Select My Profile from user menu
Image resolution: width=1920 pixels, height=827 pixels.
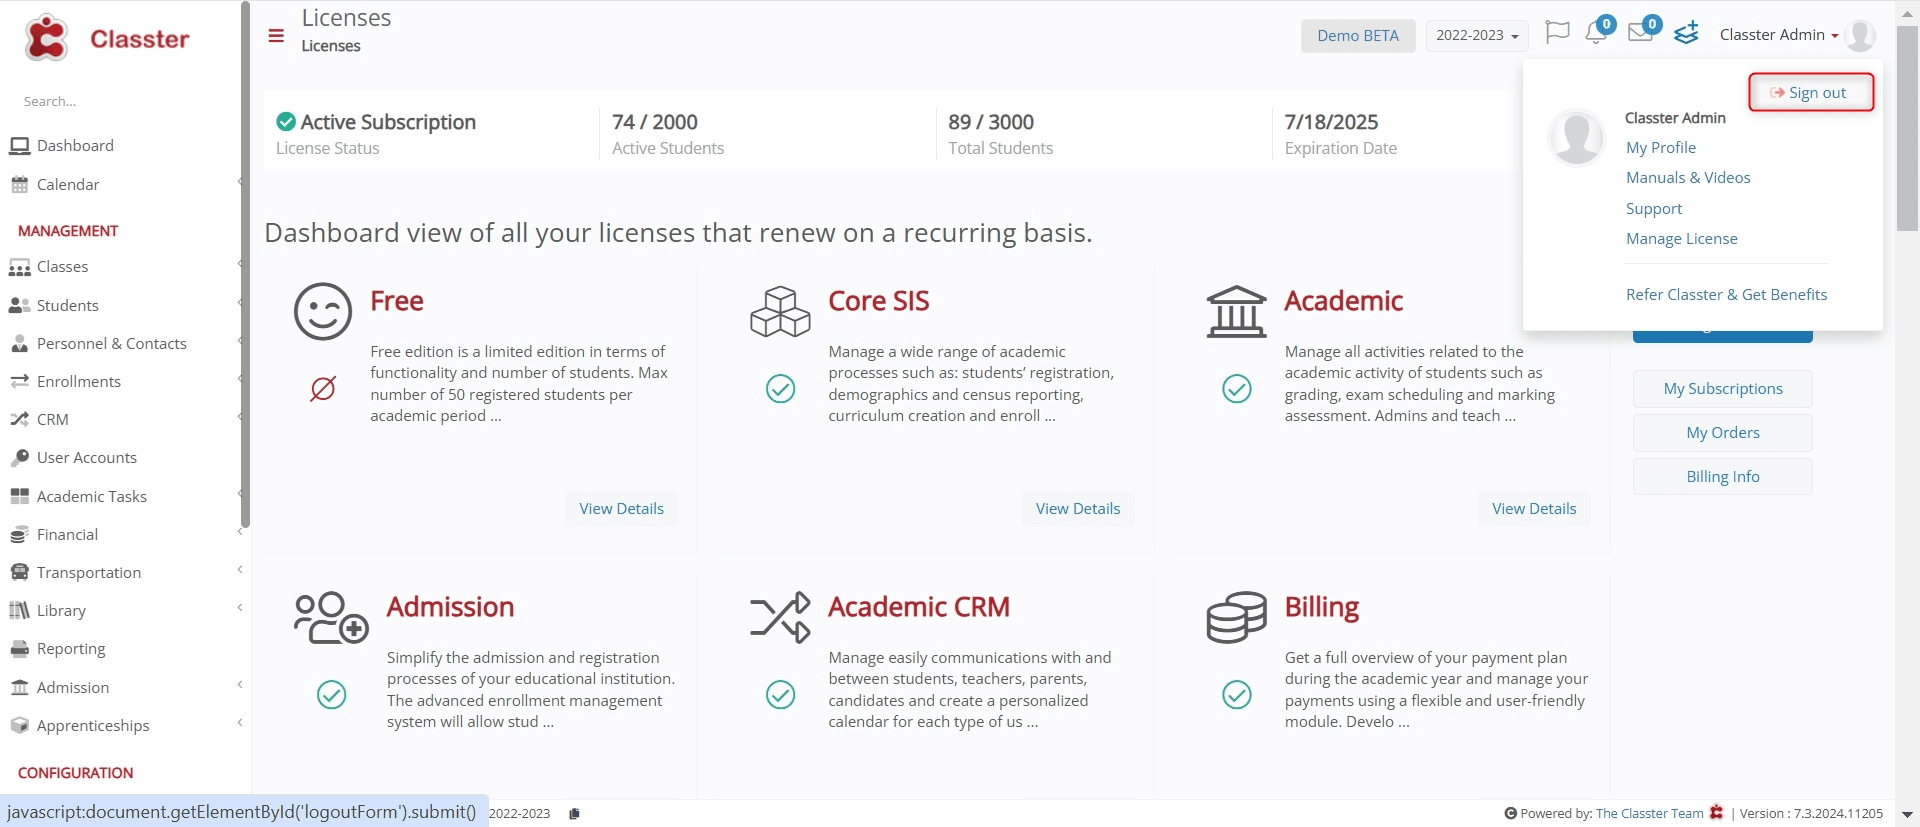click(1661, 148)
